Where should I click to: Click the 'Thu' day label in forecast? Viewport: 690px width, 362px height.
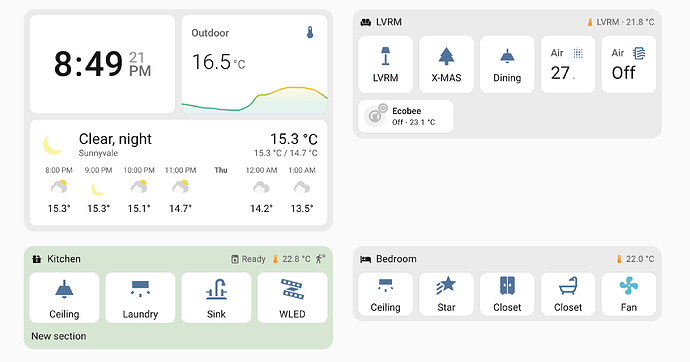(x=221, y=170)
